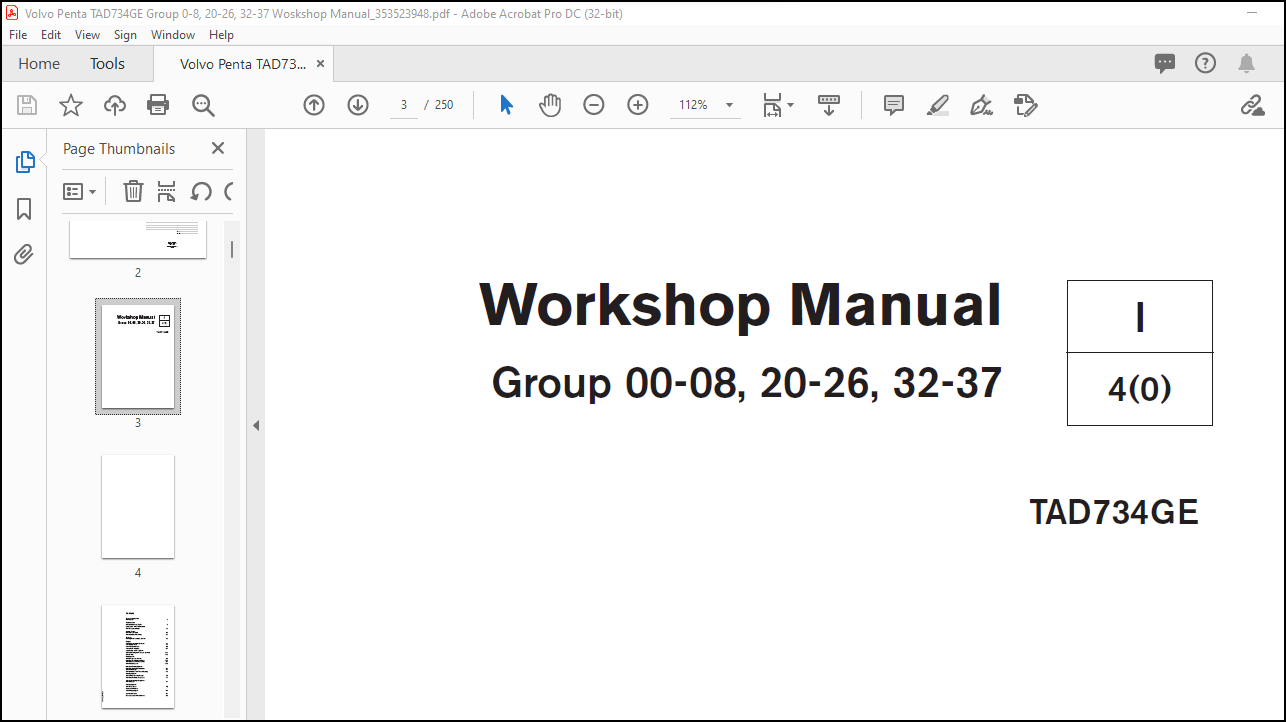1286x722 pixels.
Task: Select the Volvo Penta TAD73... document tab
Action: click(x=242, y=64)
